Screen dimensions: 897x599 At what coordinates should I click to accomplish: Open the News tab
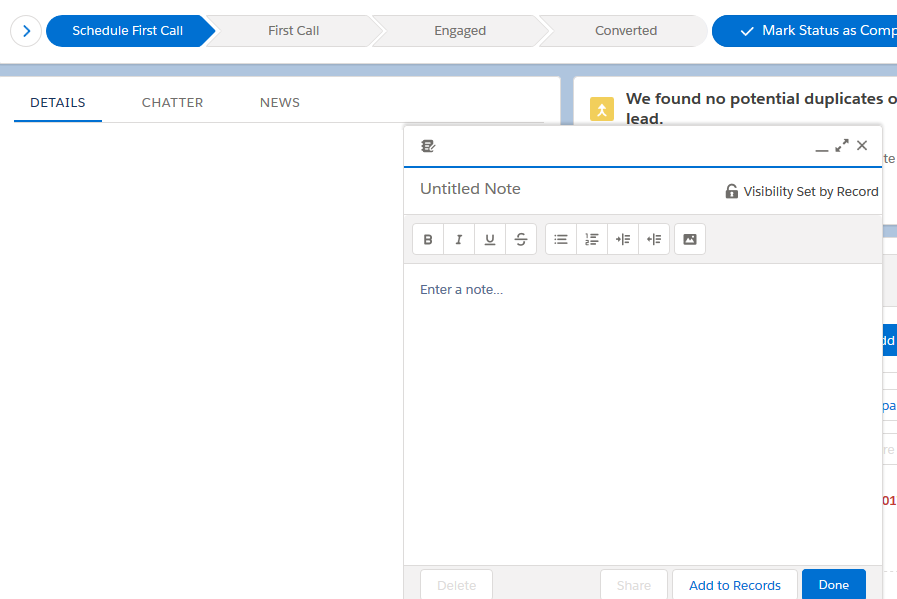280,103
